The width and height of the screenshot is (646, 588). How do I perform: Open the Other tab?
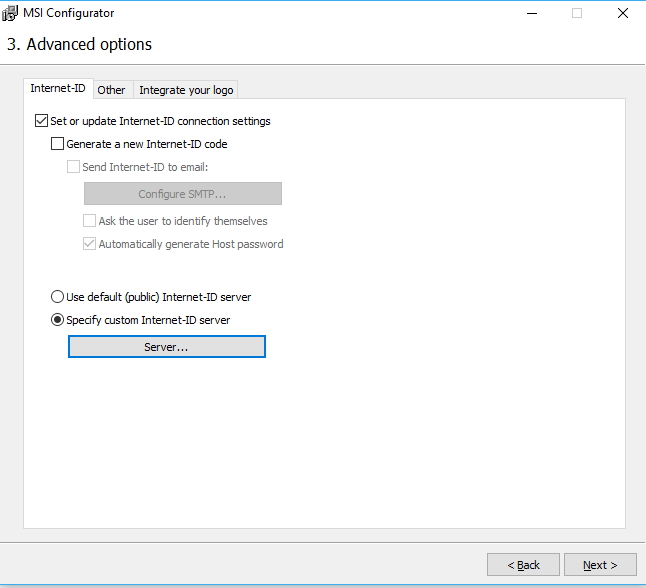pyautogui.click(x=111, y=90)
